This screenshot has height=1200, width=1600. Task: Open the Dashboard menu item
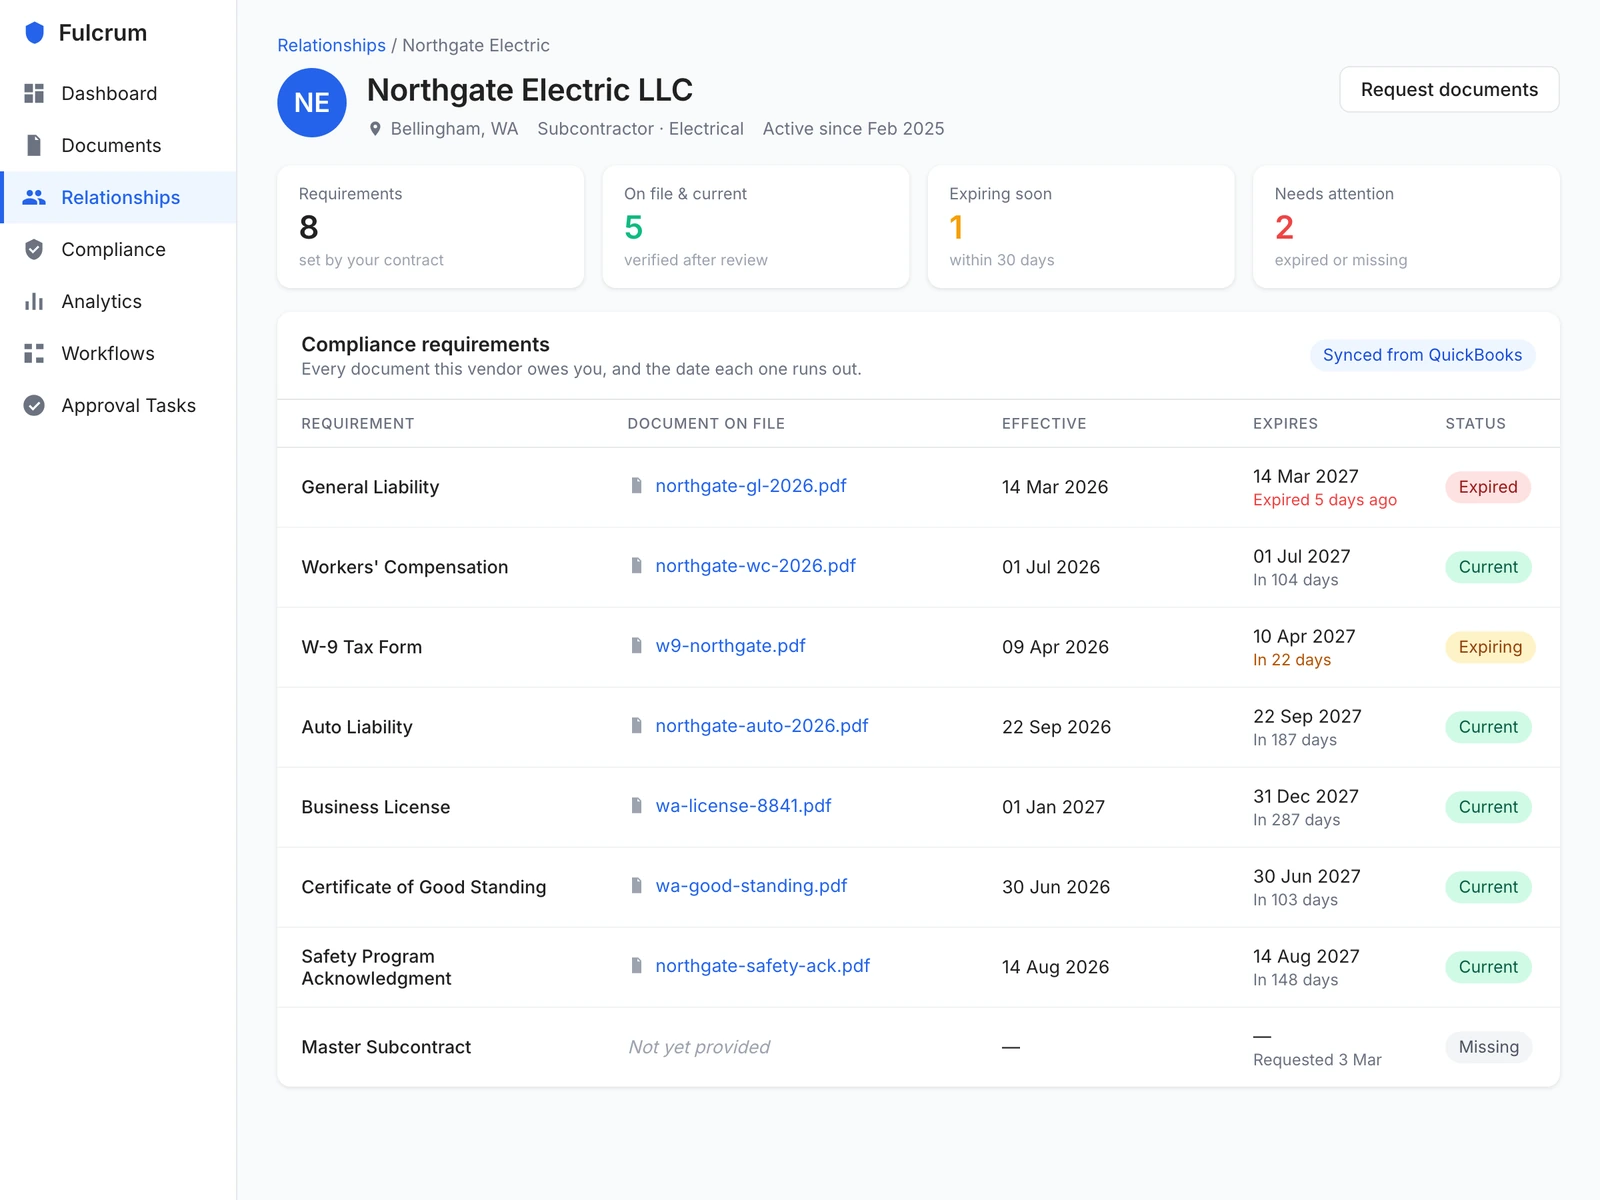tap(118, 93)
